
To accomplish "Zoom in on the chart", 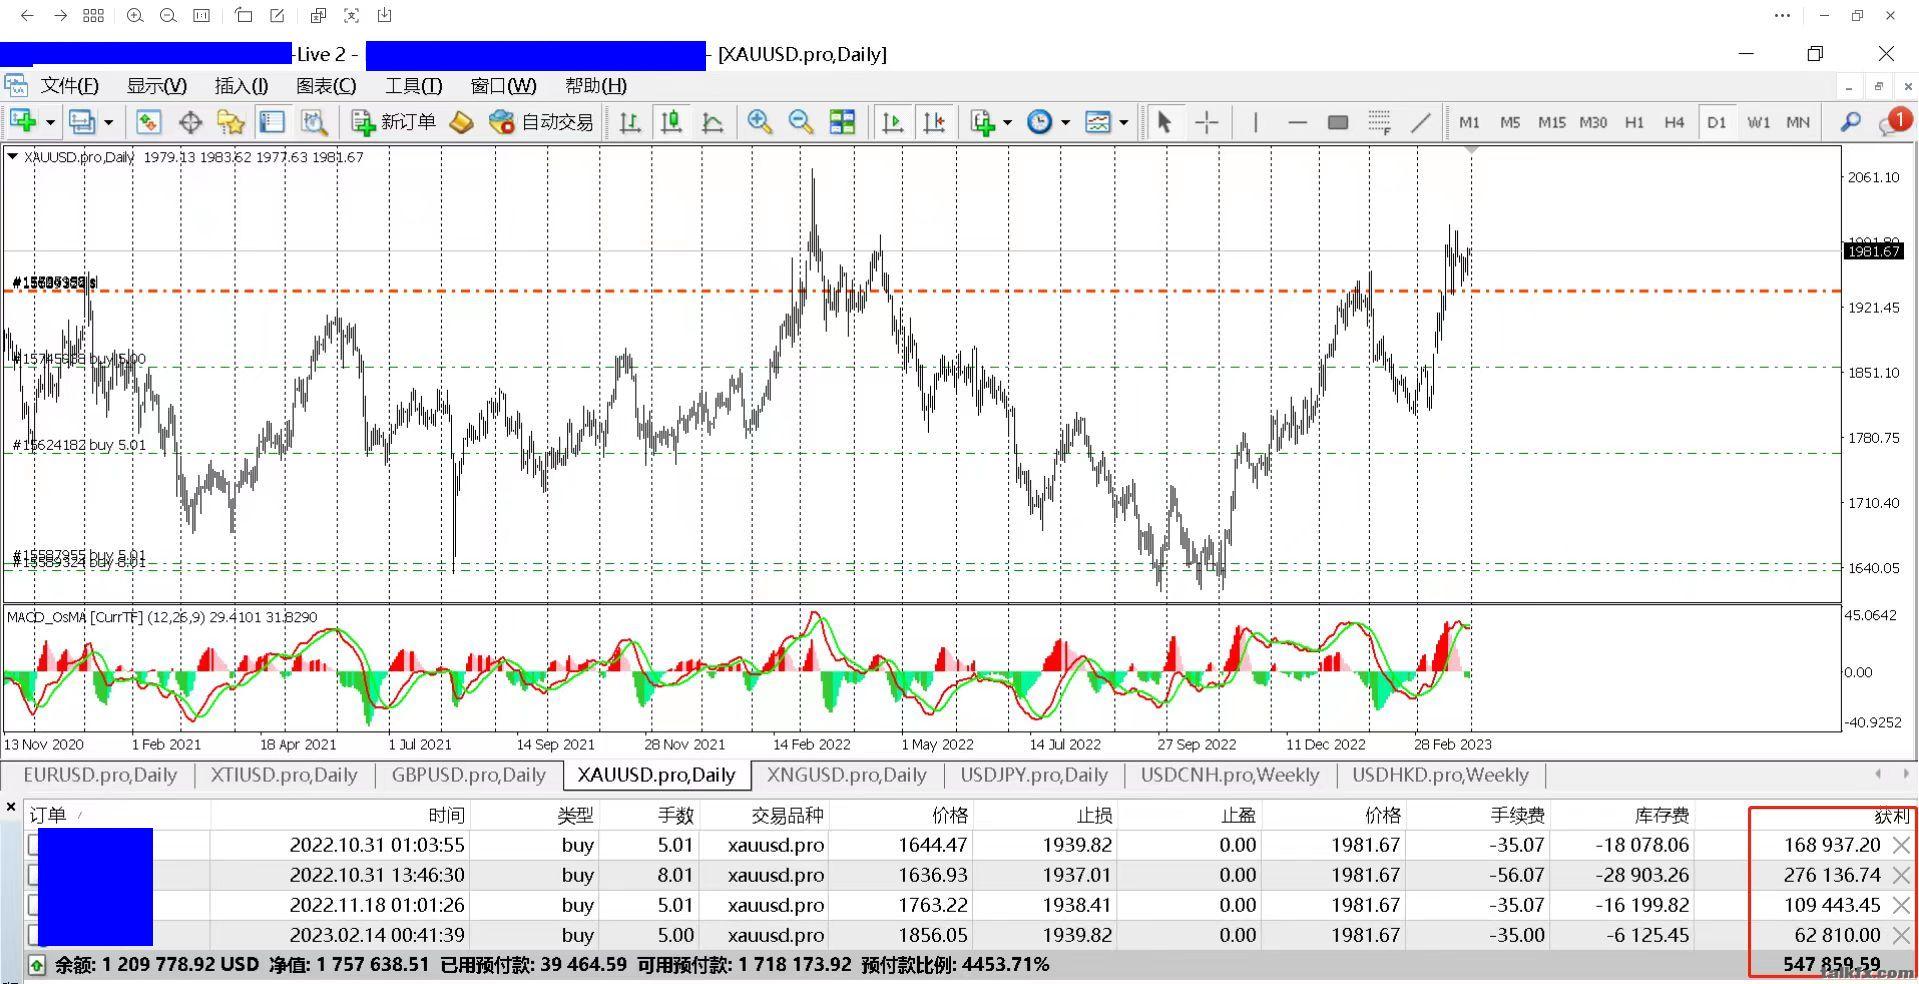I will coord(759,122).
